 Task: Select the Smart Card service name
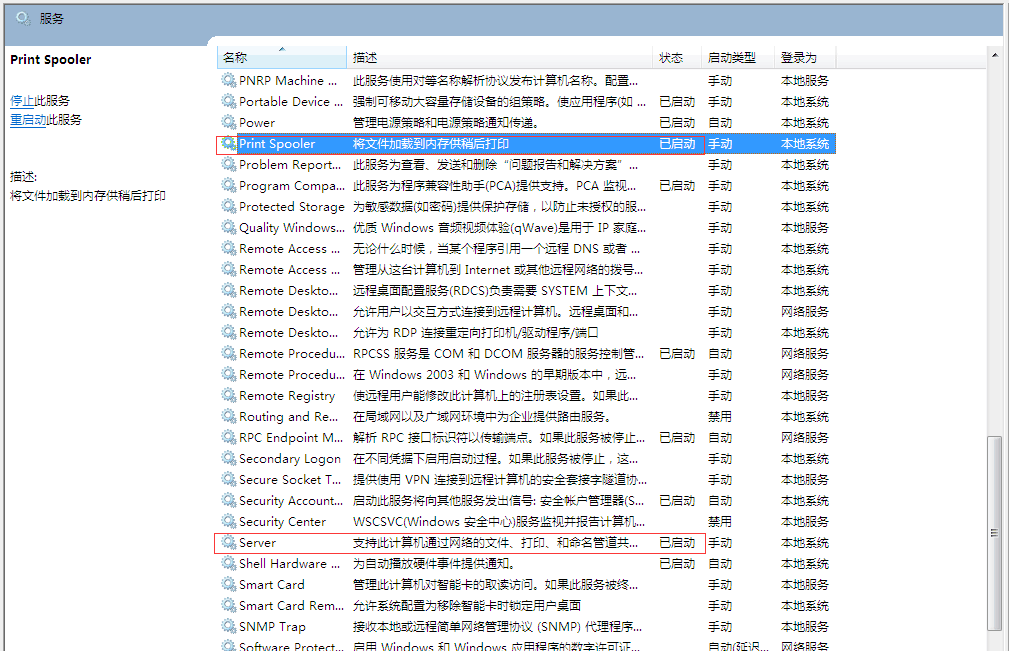pos(272,585)
